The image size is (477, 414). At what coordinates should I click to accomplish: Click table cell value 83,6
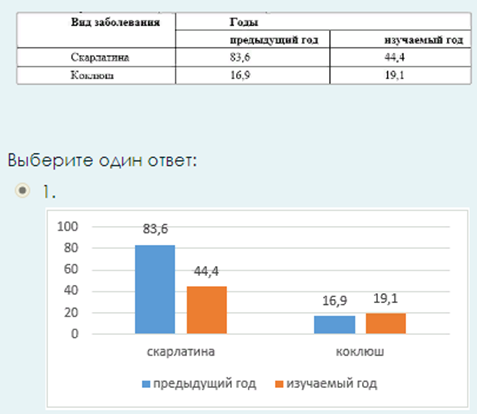[240, 57]
